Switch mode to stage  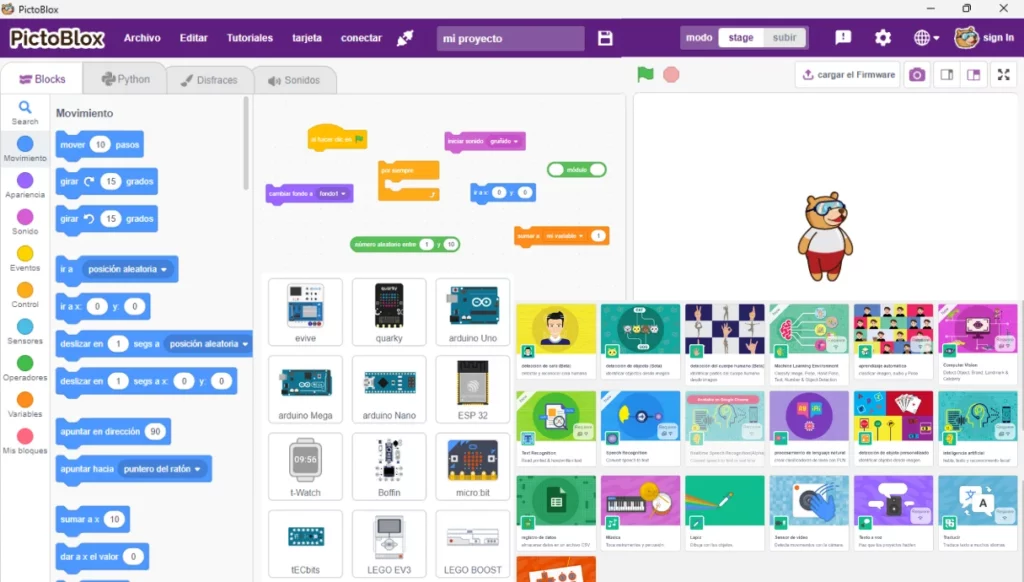coord(741,37)
